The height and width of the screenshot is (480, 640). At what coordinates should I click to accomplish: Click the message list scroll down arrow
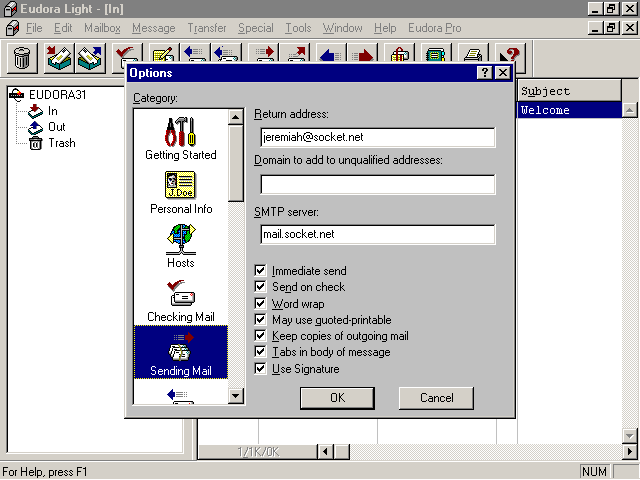[x=630, y=436]
